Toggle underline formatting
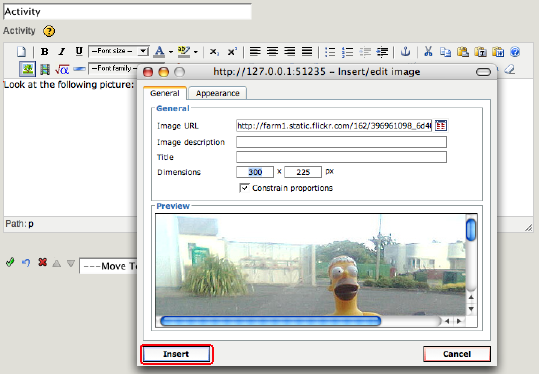The height and width of the screenshot is (374, 539). pos(79,52)
